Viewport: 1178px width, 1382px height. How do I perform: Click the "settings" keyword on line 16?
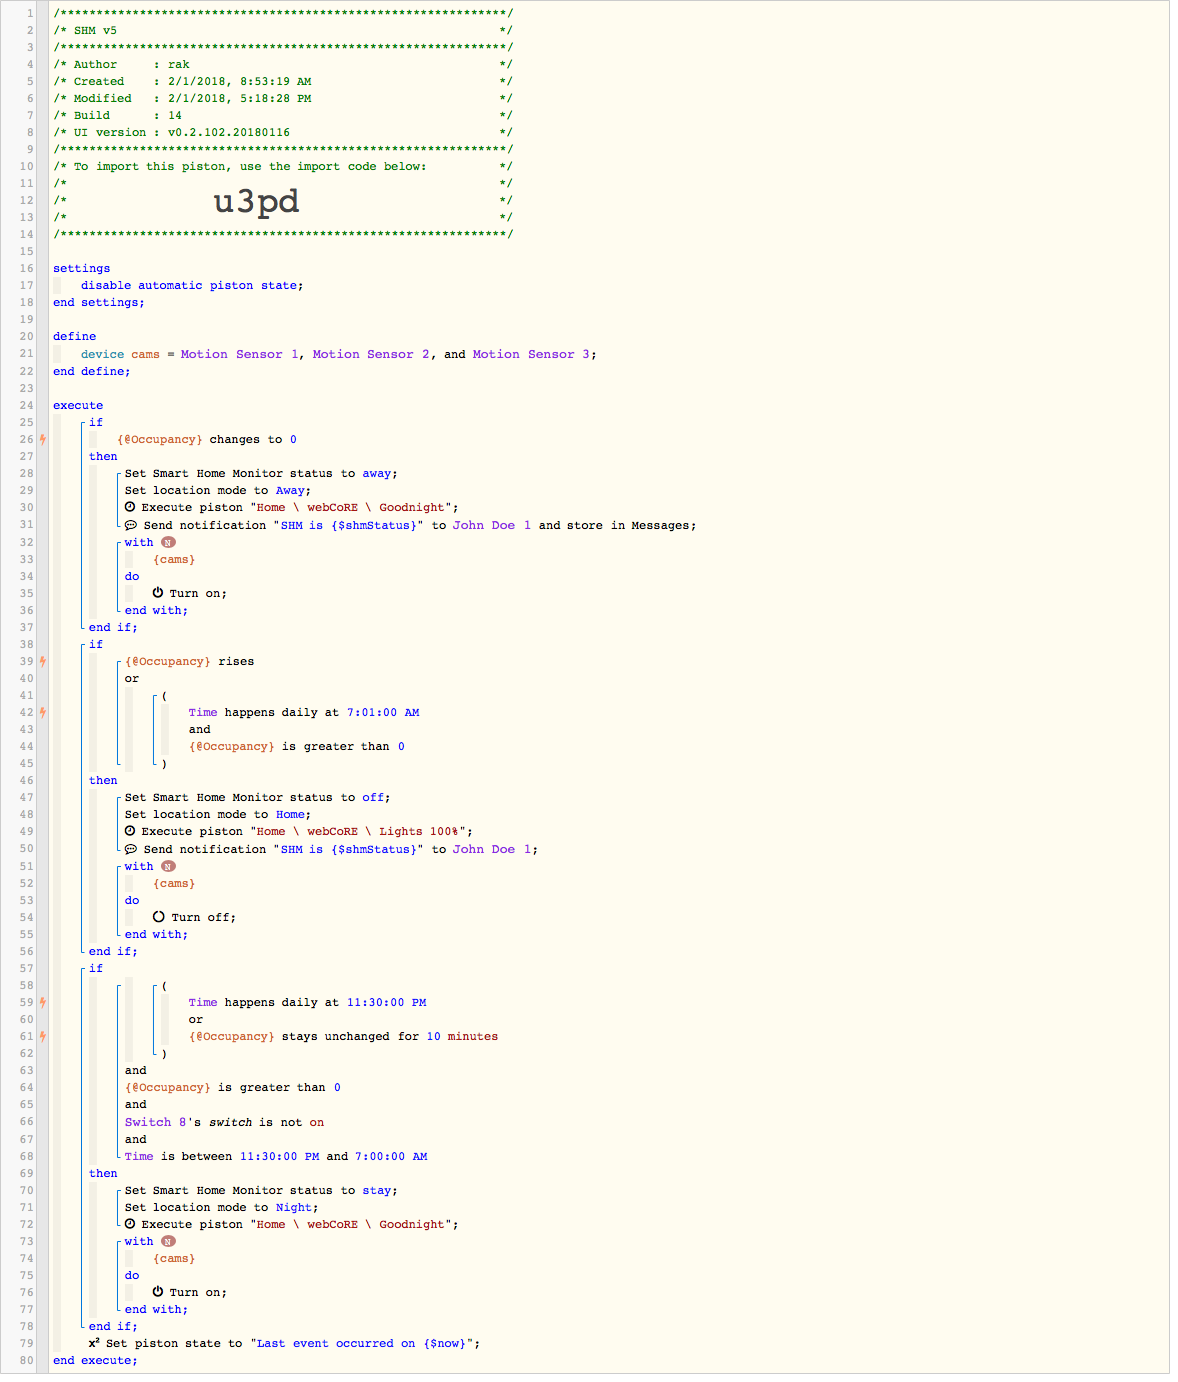pyautogui.click(x=82, y=268)
